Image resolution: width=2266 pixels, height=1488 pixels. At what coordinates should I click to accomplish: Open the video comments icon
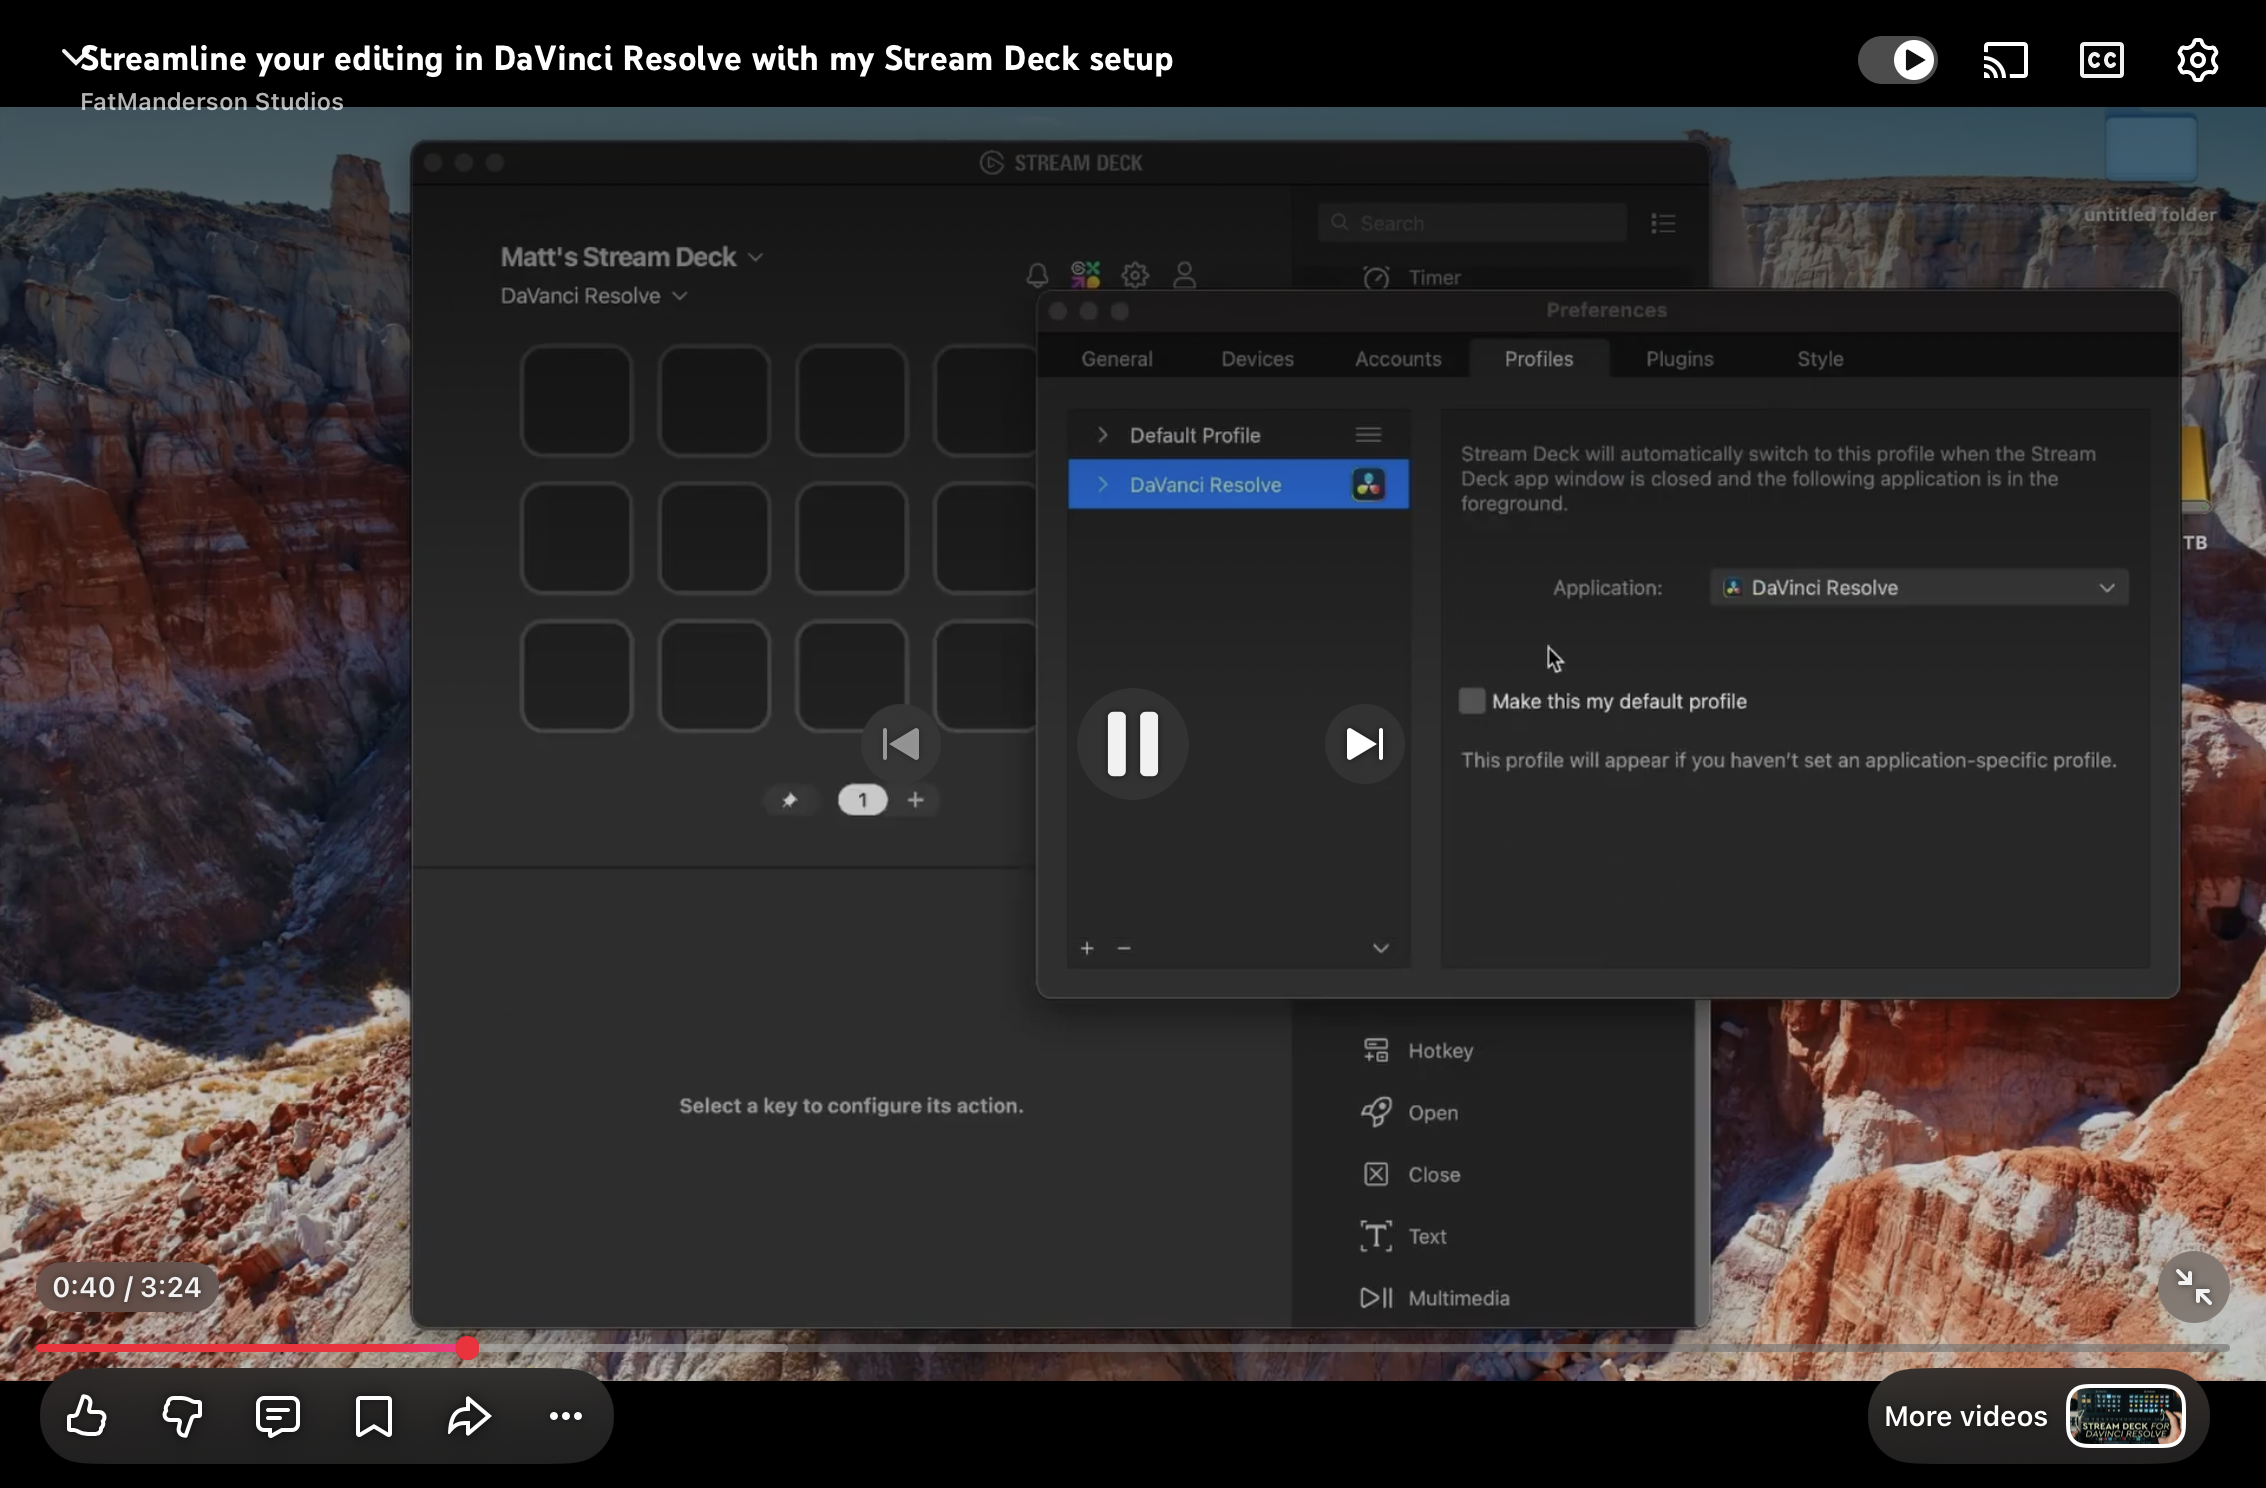click(278, 1416)
